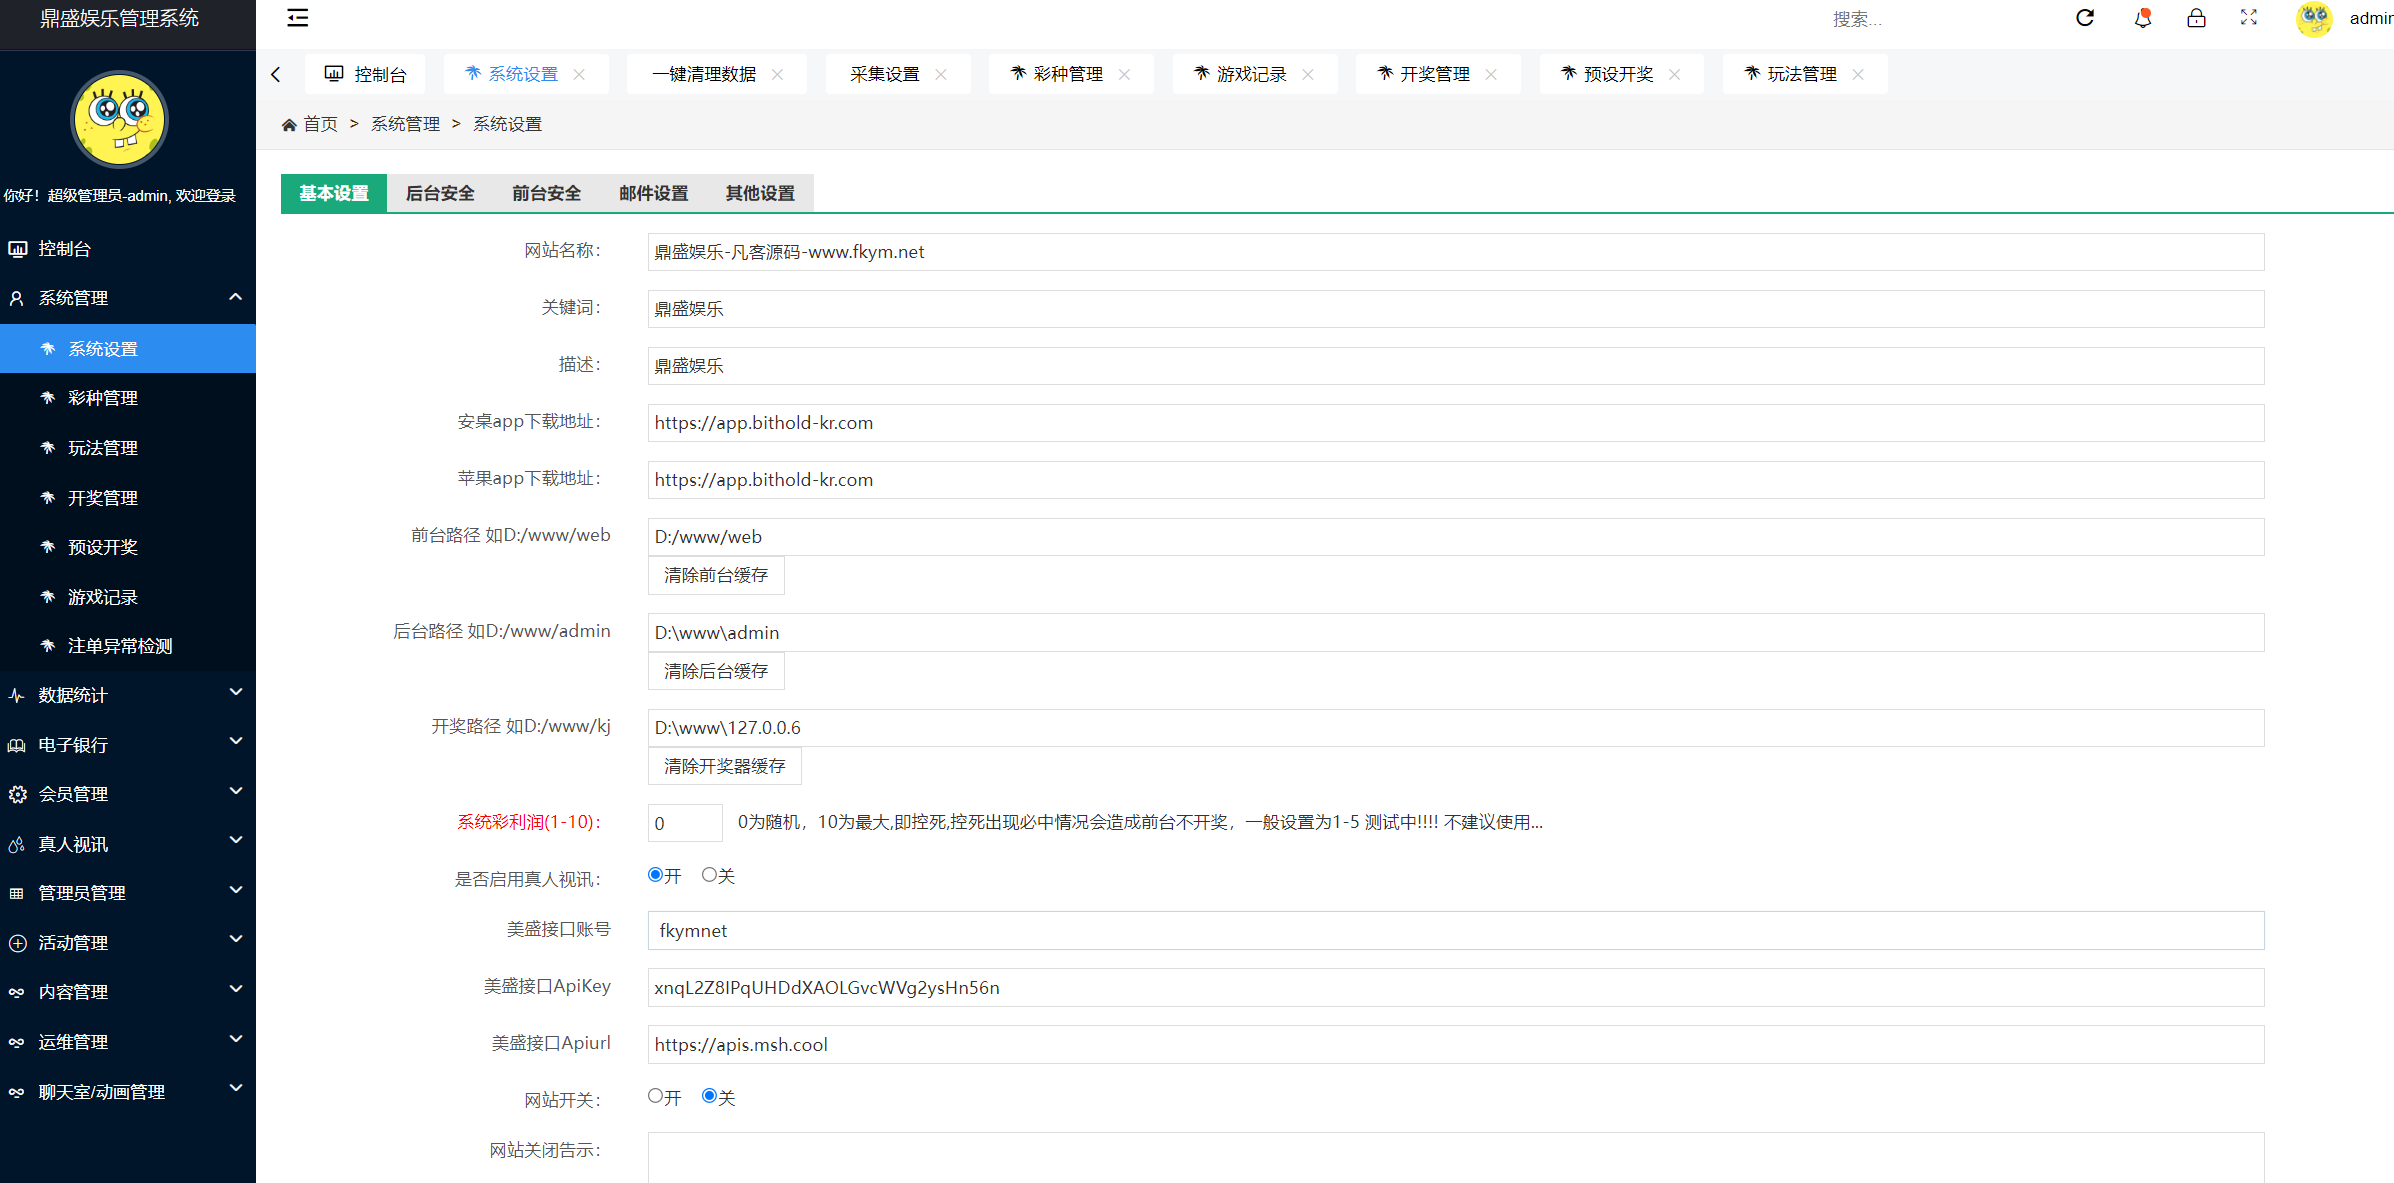Select 关 radio for 是否启用真人视讯

(709, 873)
